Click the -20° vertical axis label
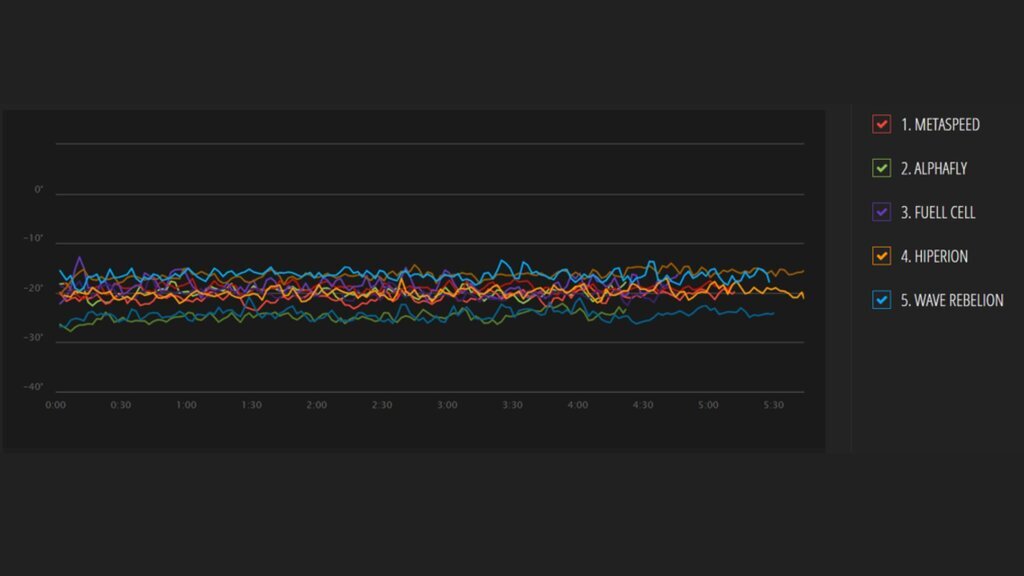This screenshot has height=576, width=1024. (35, 289)
